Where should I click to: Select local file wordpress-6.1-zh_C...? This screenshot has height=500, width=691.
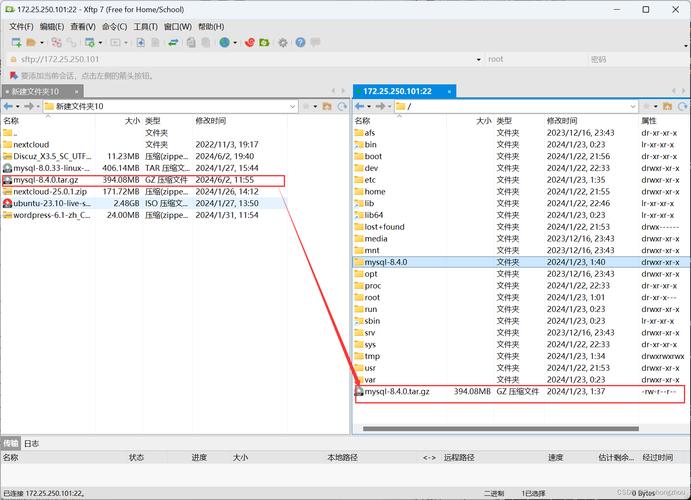(143, 215)
